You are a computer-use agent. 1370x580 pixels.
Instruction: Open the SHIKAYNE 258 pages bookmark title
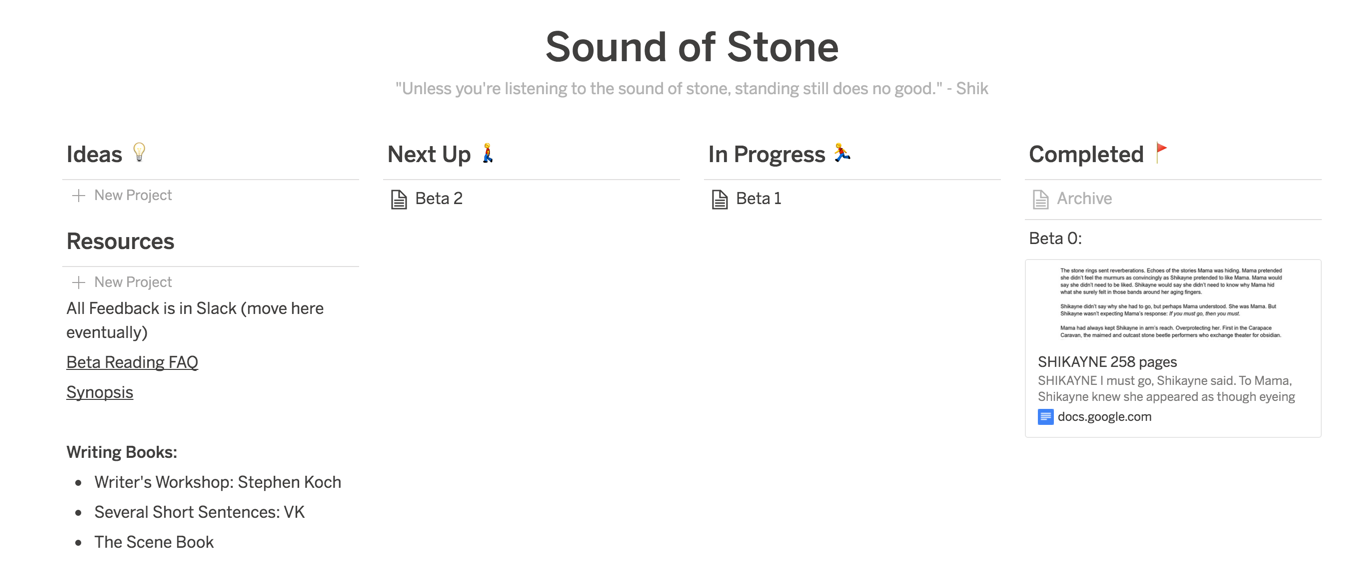tap(1107, 362)
